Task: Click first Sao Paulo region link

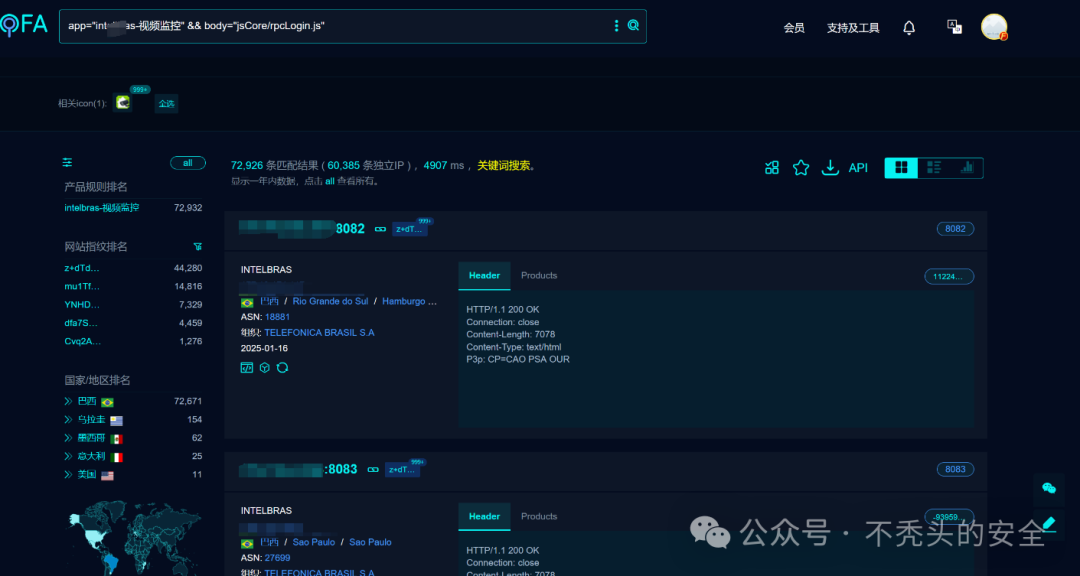Action: [314, 542]
